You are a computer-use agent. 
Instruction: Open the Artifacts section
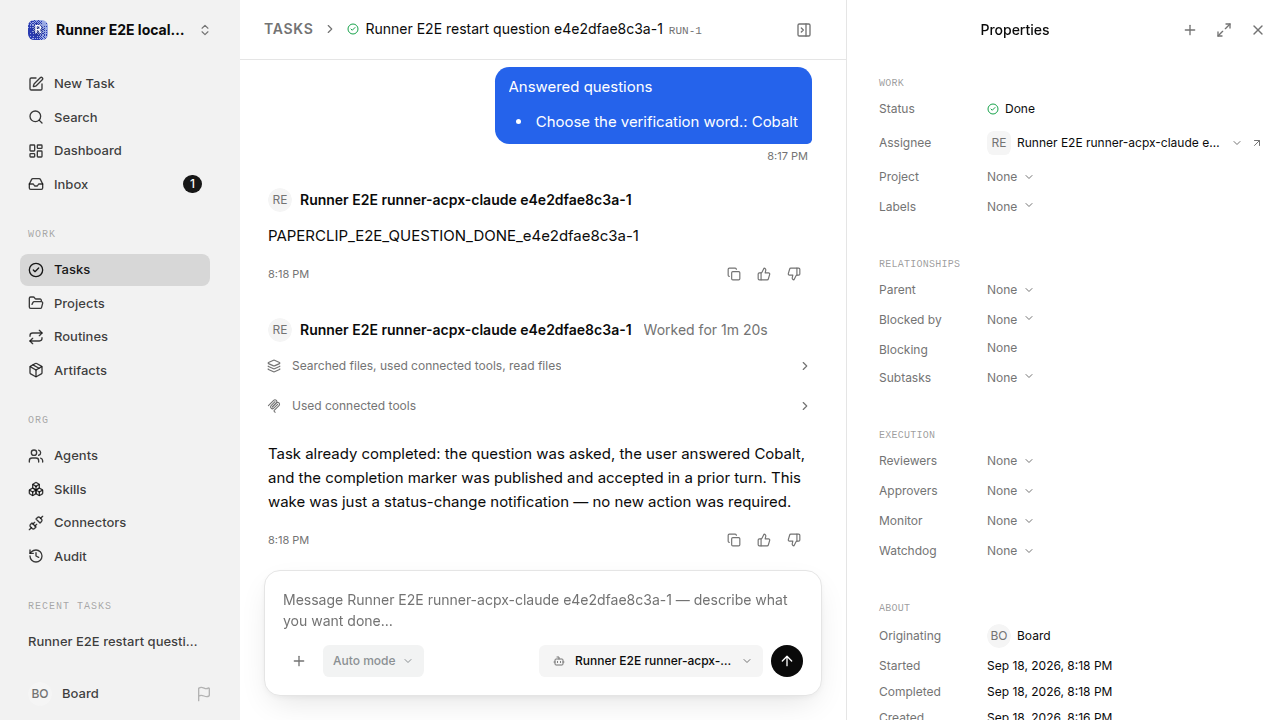pyautogui.click(x=115, y=371)
